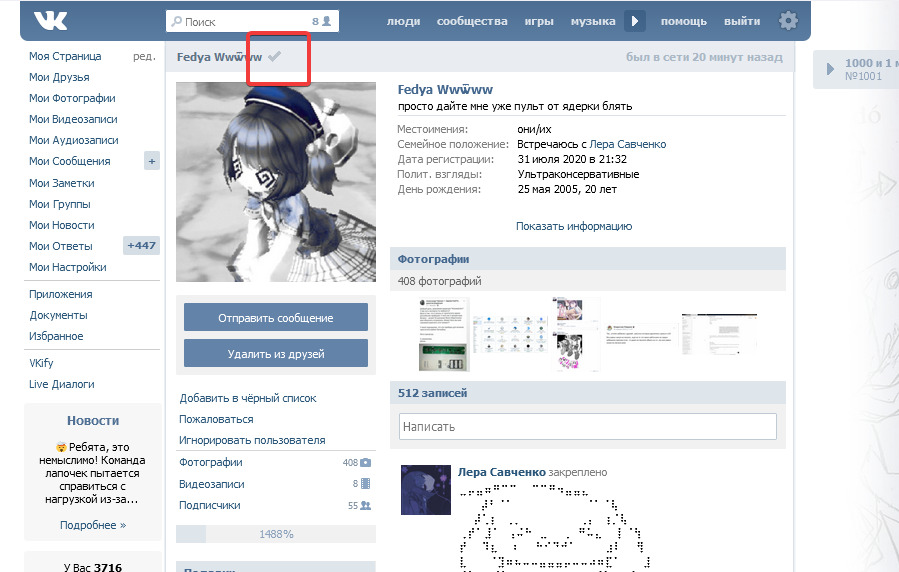Click the verified checkmark next to Fedya Wwwww
Screen dimensions: 899x572
pyautogui.click(x=275, y=56)
